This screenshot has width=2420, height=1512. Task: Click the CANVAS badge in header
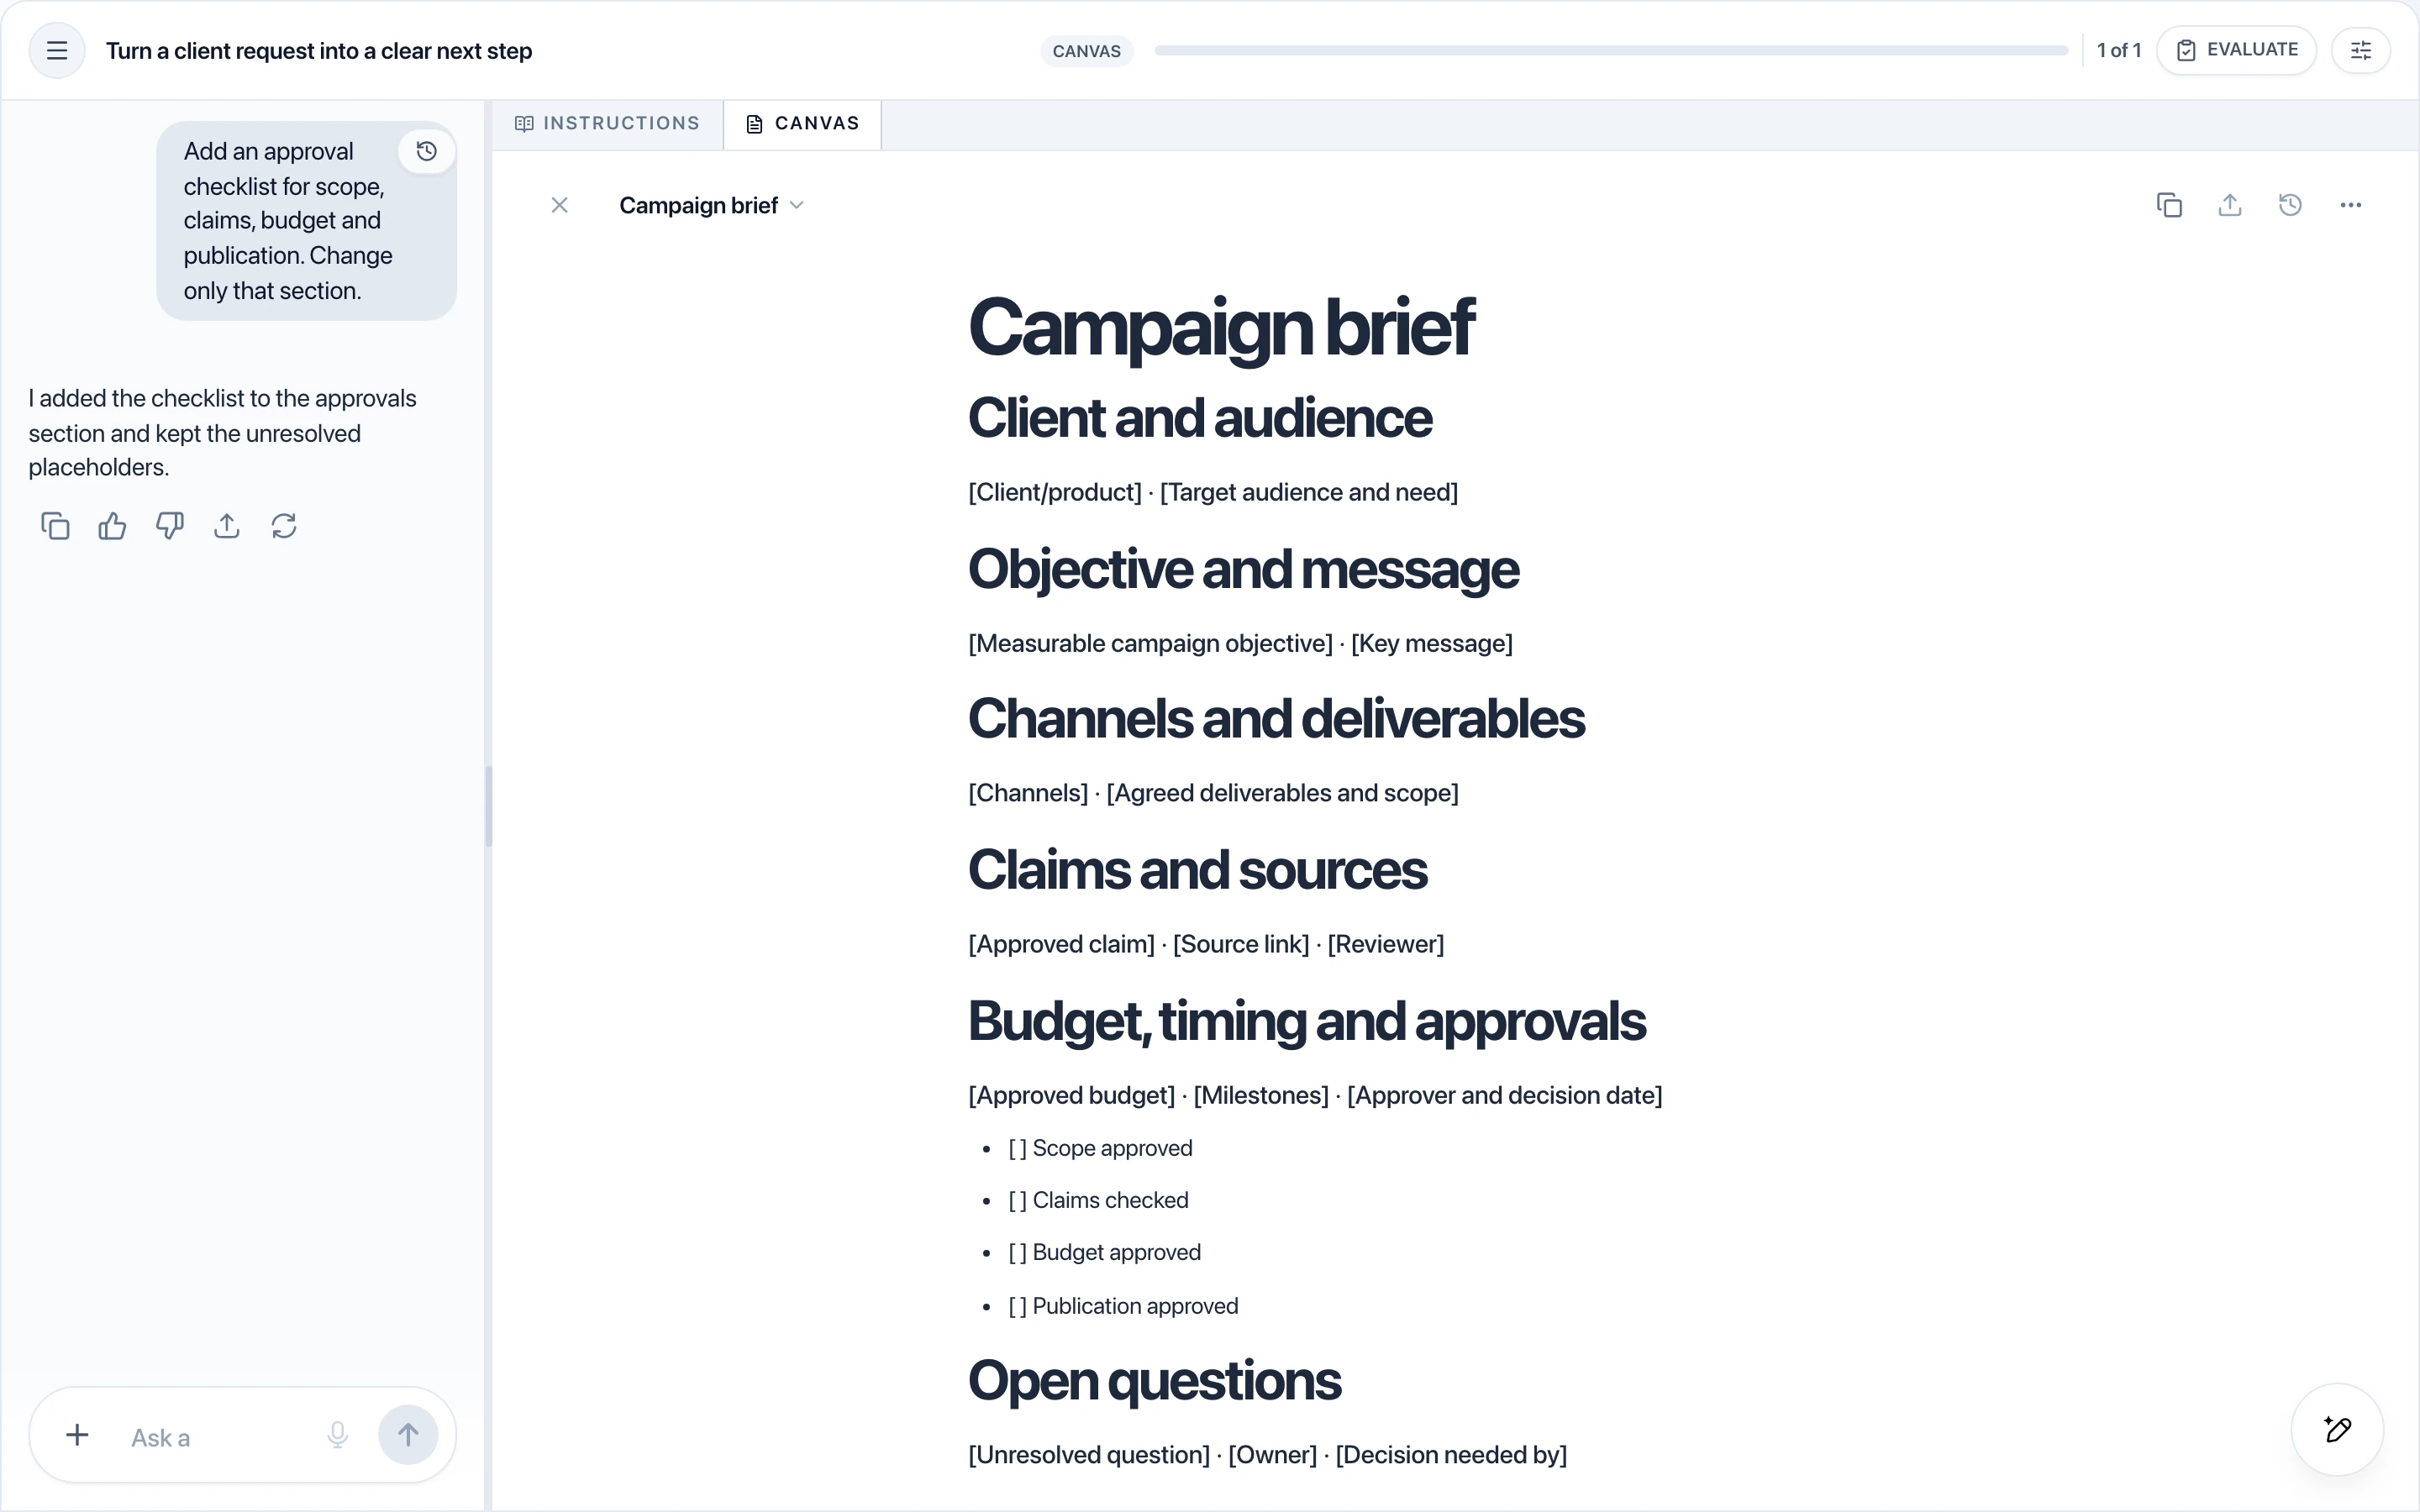pos(1087,51)
